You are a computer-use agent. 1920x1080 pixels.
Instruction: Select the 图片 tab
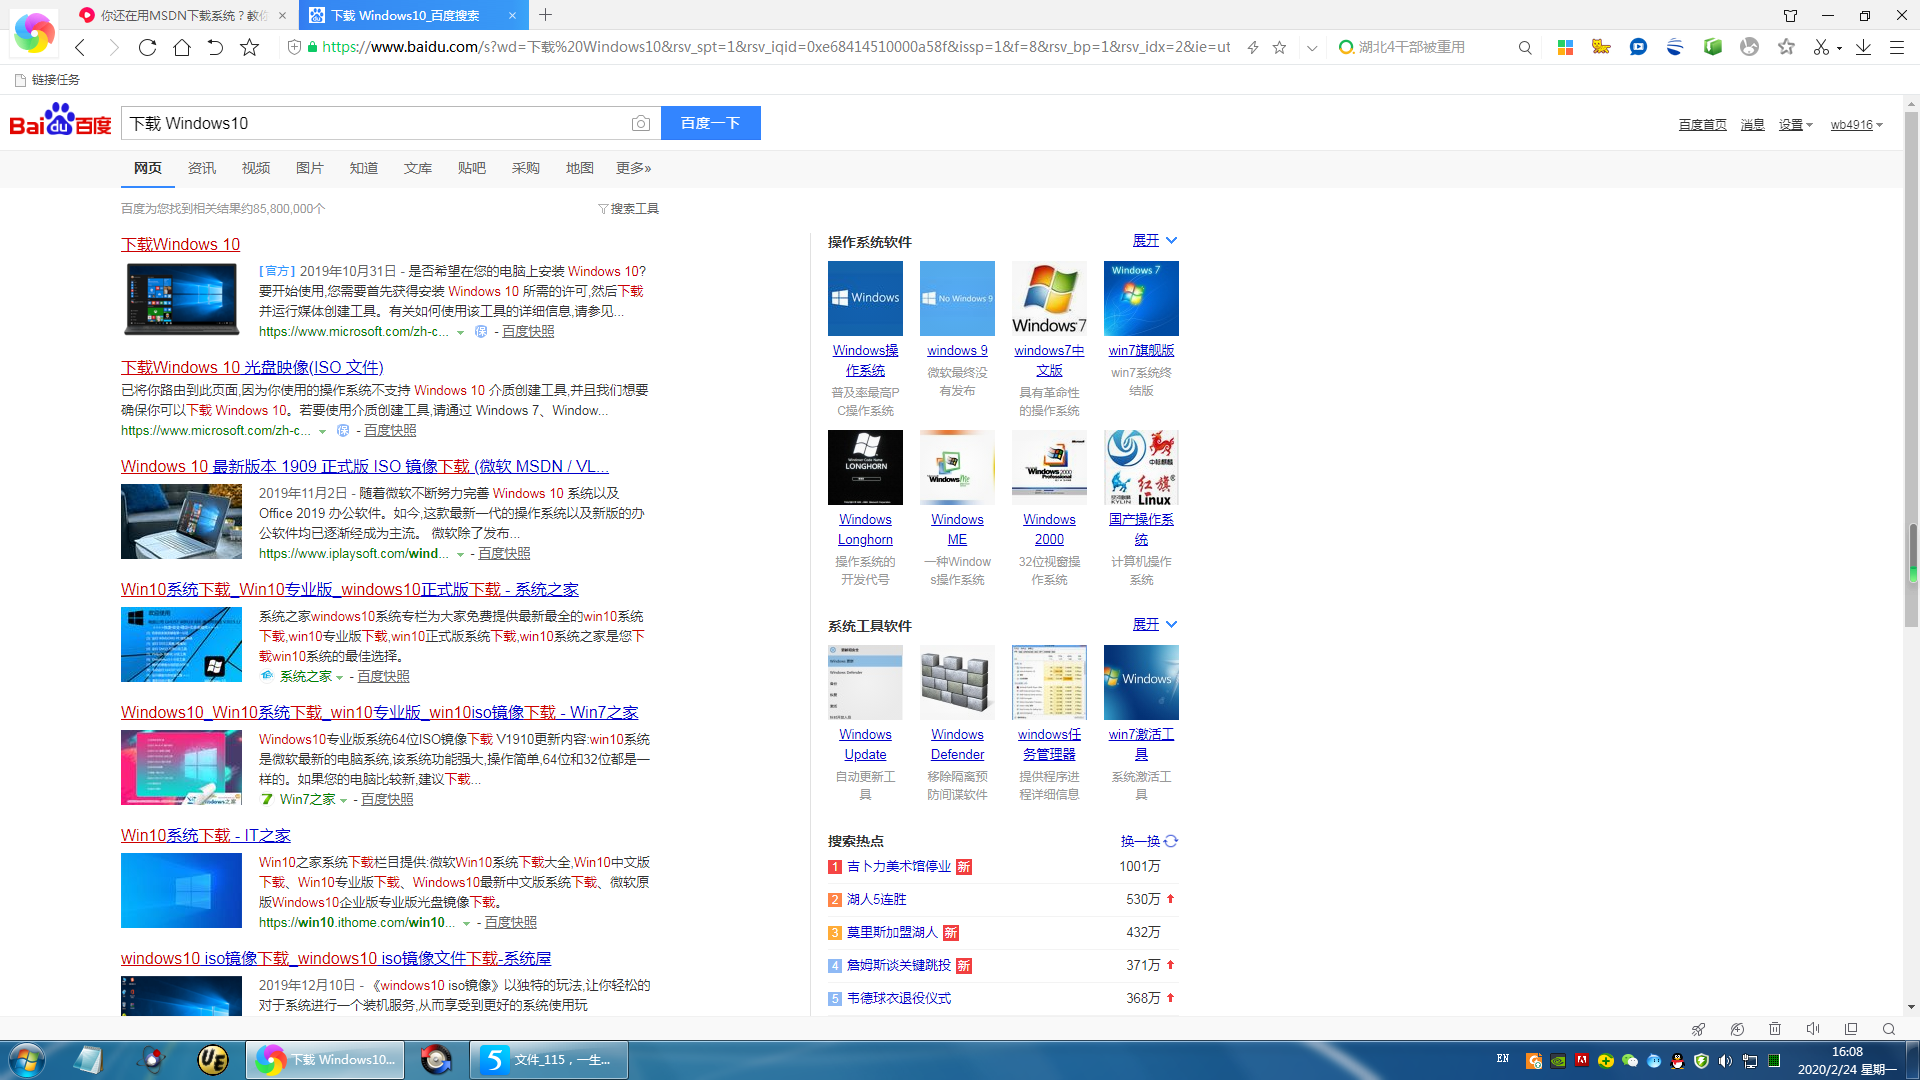tap(310, 168)
